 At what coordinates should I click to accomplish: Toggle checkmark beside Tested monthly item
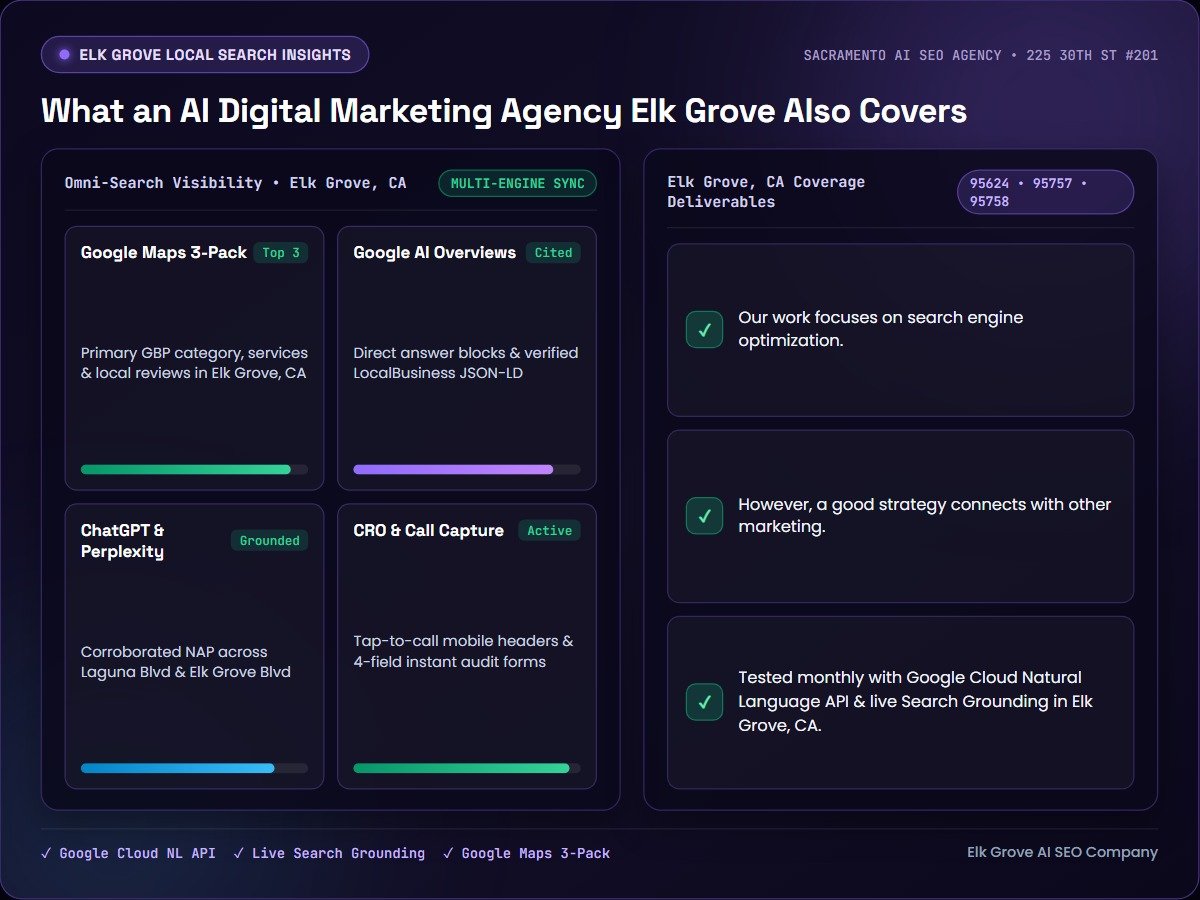click(x=705, y=702)
